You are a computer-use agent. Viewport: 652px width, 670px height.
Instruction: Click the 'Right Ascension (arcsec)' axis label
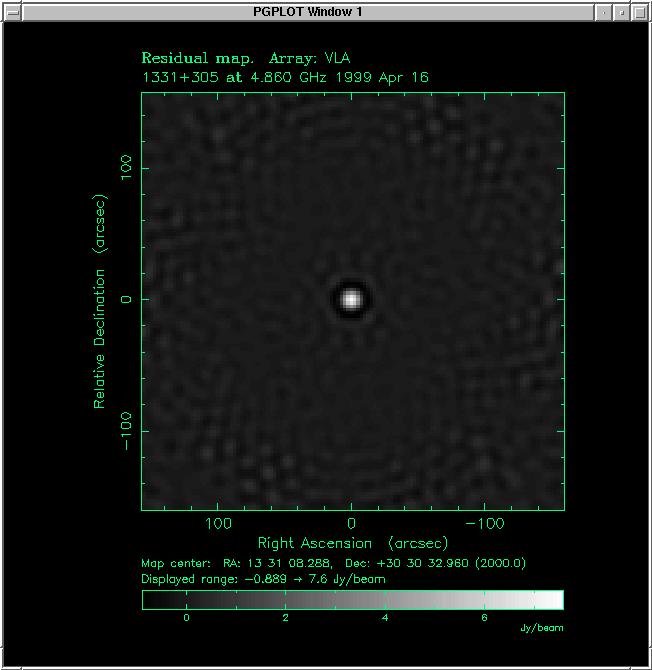[352, 543]
